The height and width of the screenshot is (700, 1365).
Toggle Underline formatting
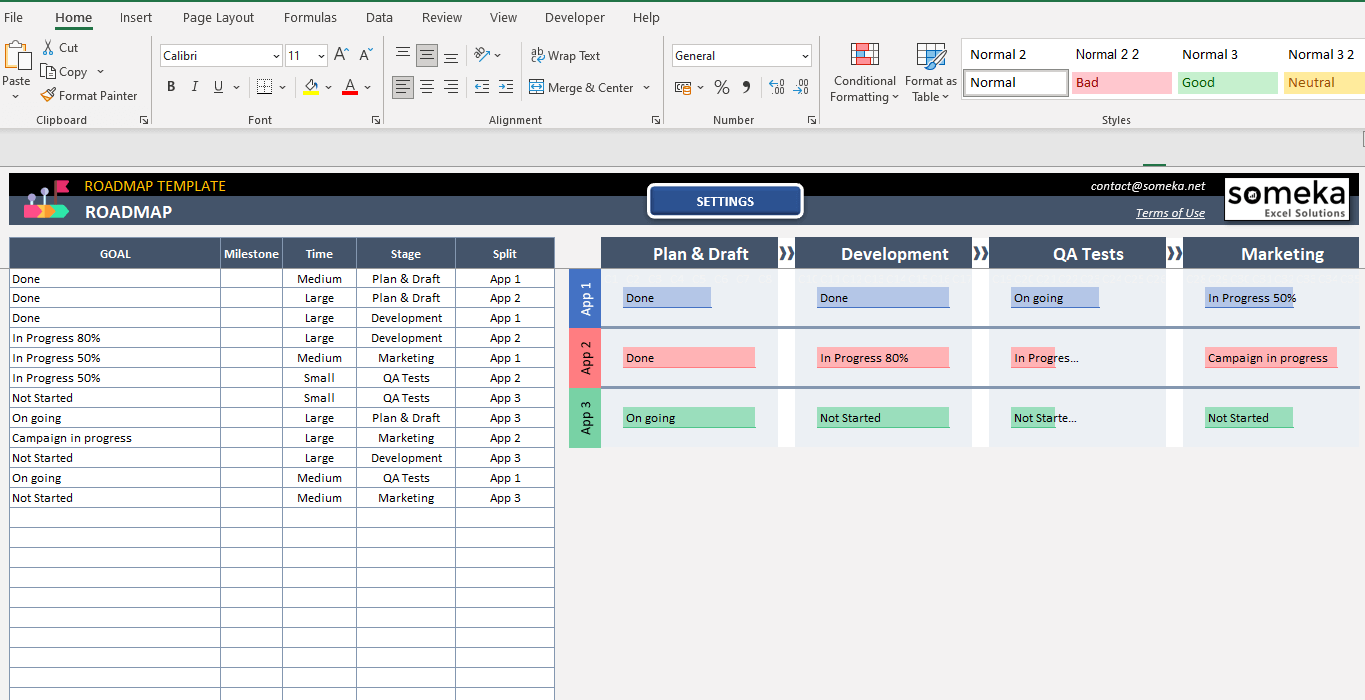[218, 87]
